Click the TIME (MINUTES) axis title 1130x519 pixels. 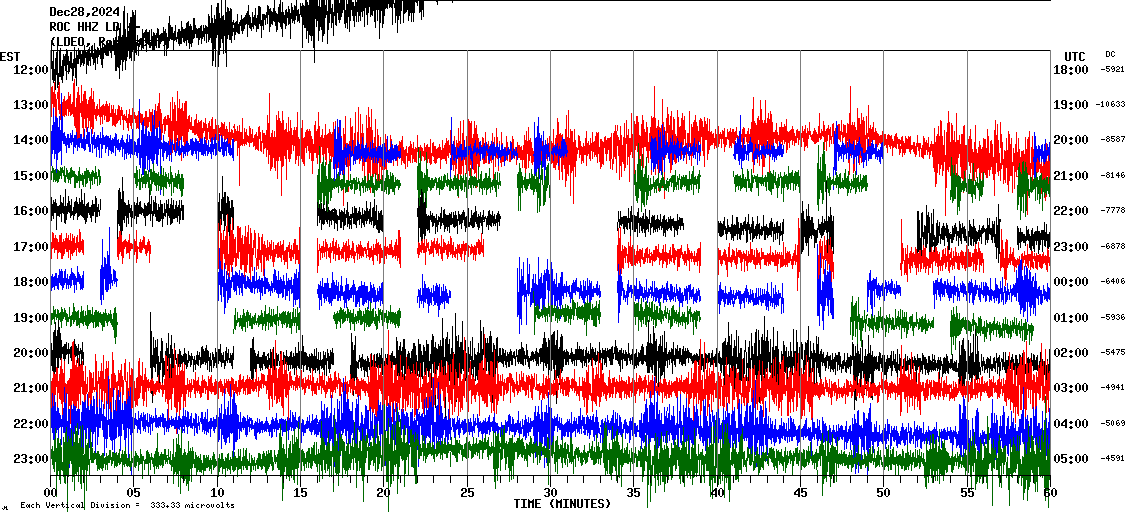point(561,504)
